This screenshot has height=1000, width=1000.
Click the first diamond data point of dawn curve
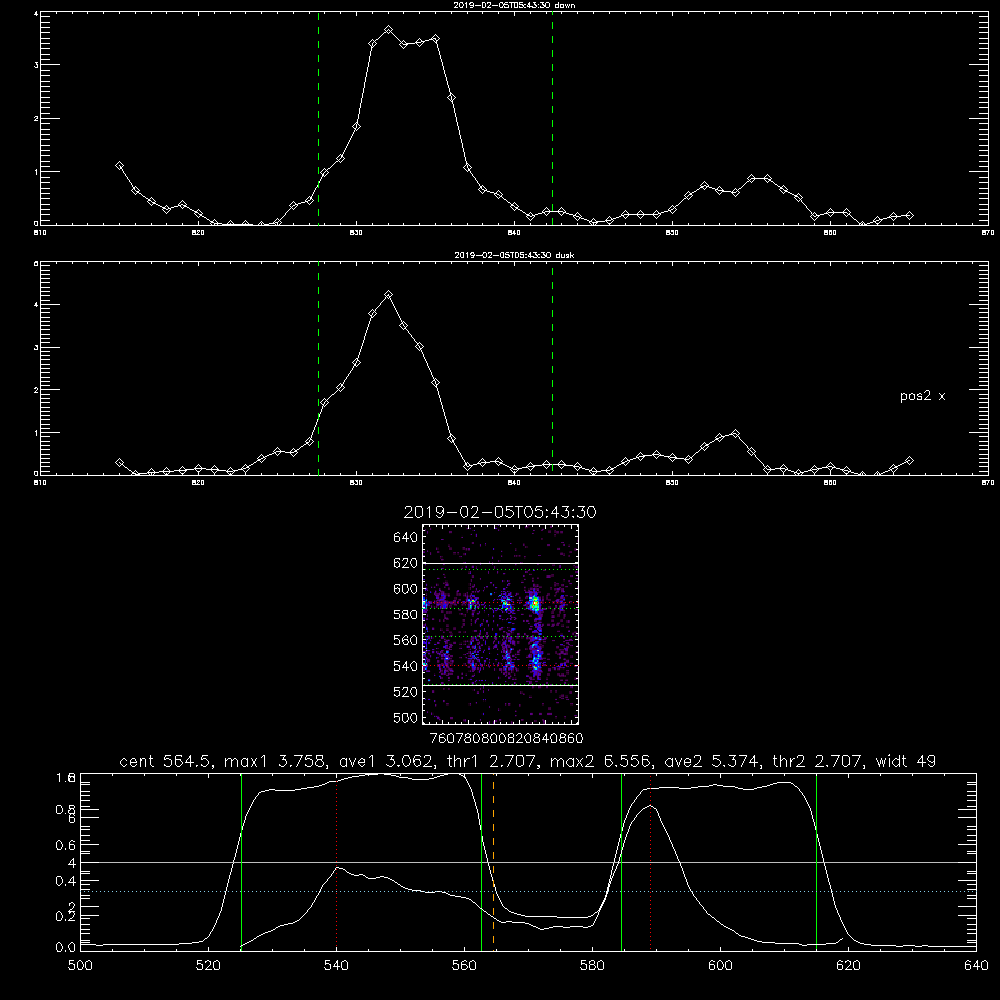click(x=119, y=166)
